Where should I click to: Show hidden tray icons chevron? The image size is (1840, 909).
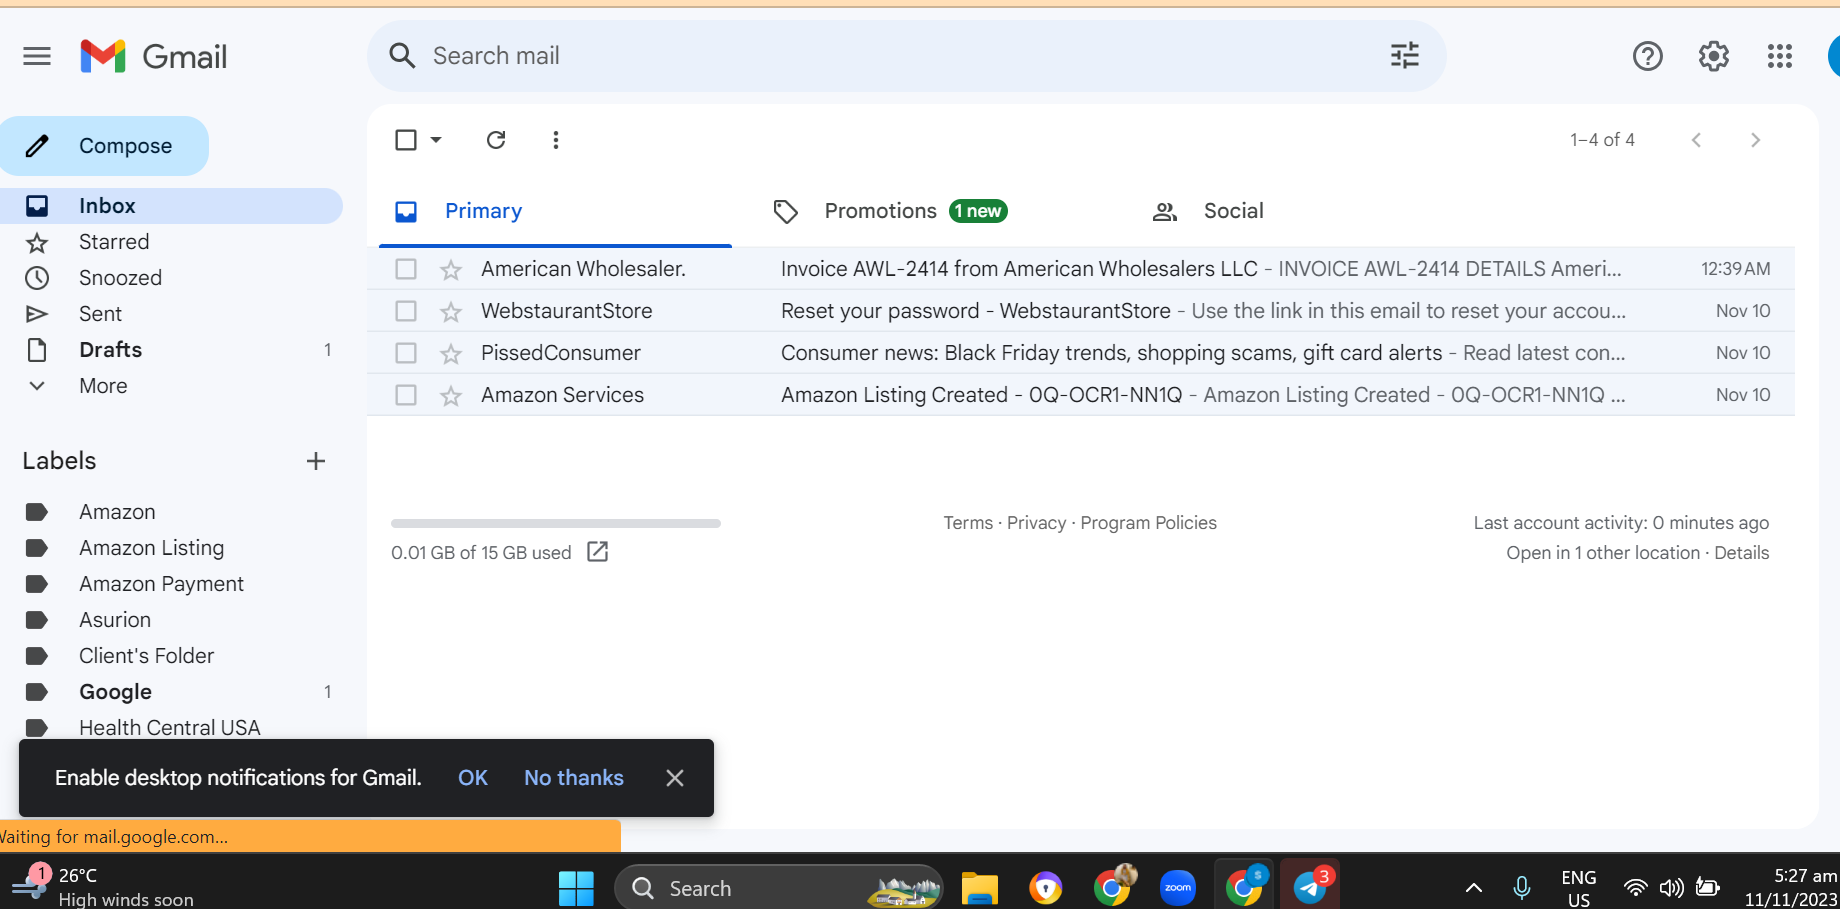(x=1474, y=888)
